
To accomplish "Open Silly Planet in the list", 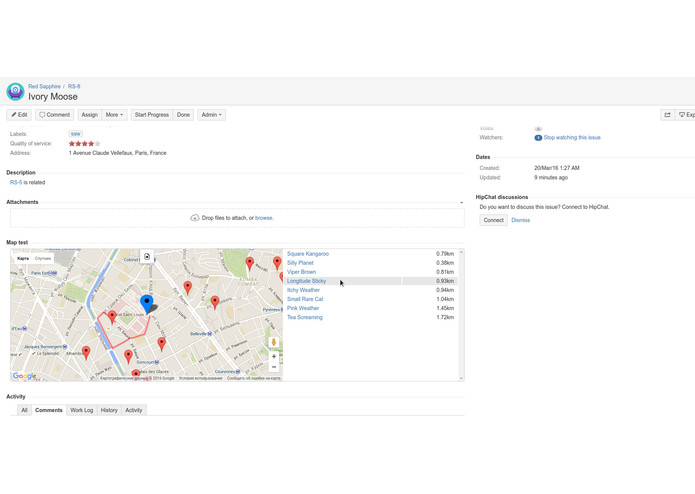I will tap(300, 263).
